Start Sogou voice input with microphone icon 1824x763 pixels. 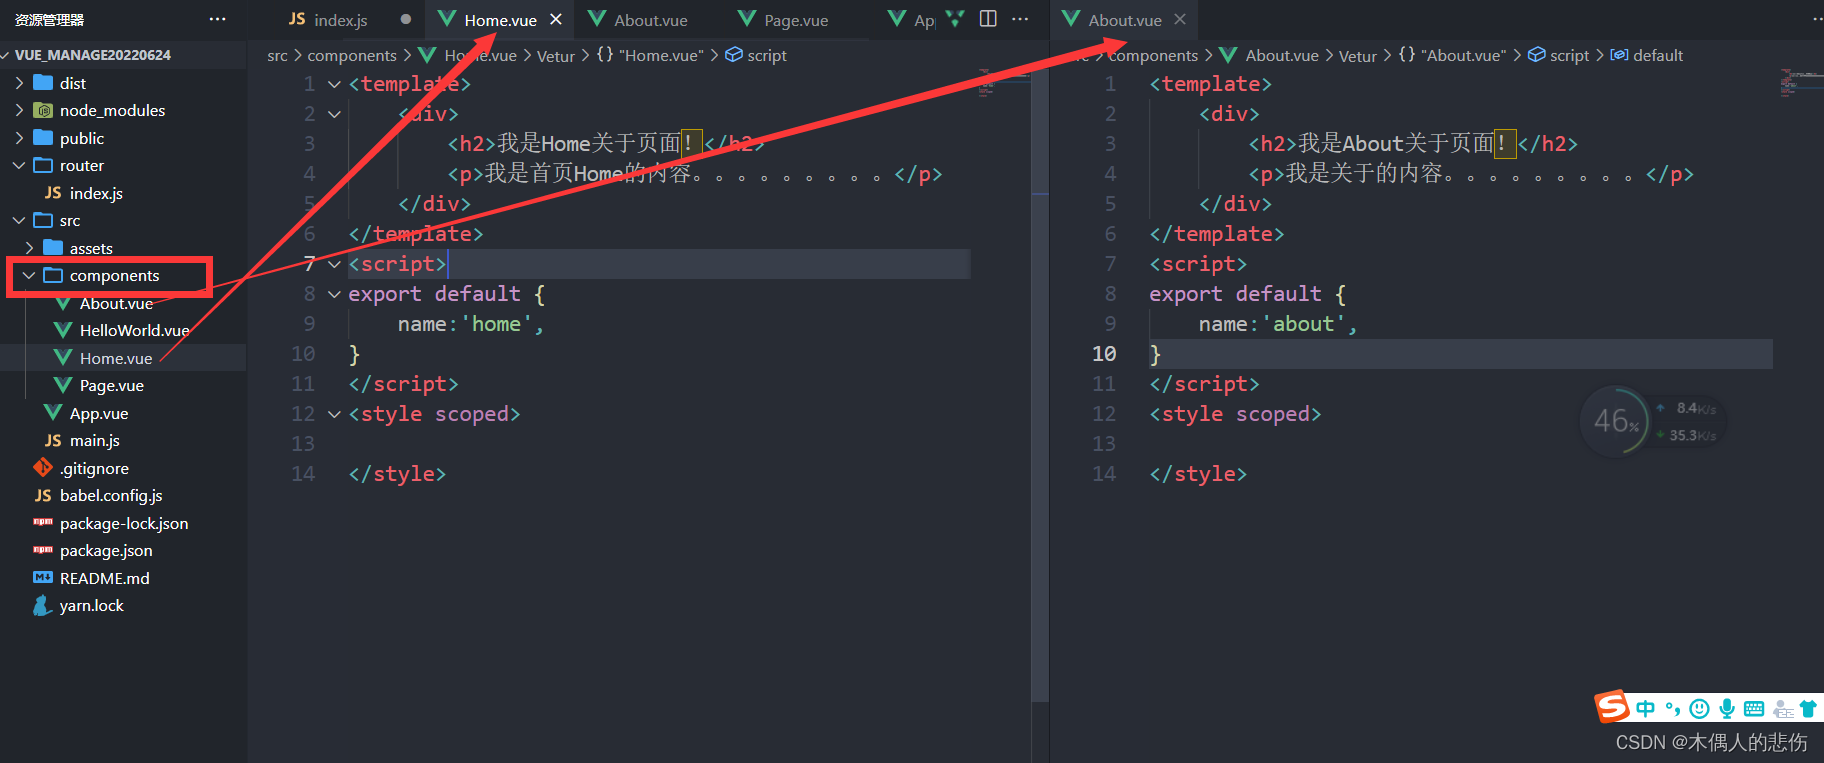(x=1726, y=709)
